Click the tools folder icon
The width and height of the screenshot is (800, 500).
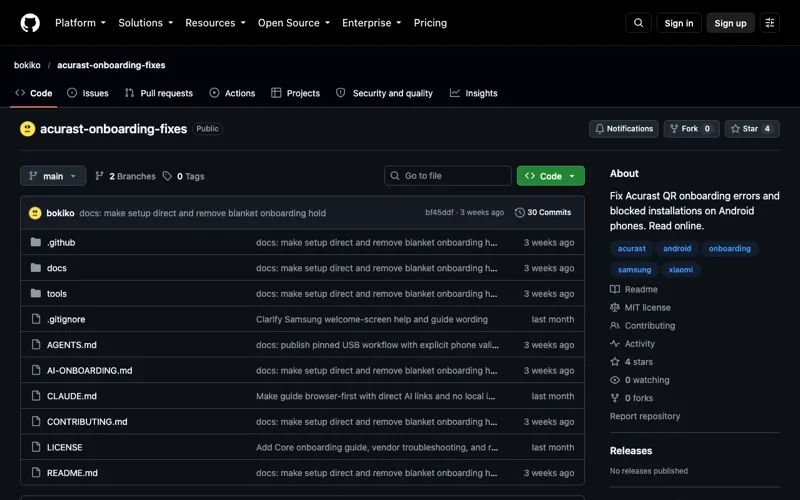36,293
